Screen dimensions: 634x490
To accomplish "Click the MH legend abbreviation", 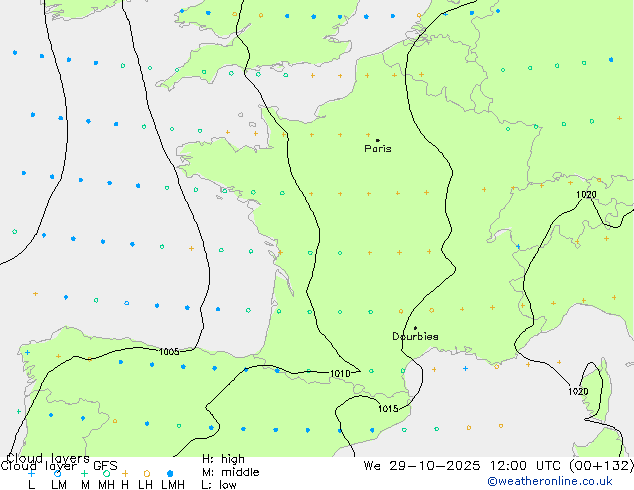I will point(106,485).
